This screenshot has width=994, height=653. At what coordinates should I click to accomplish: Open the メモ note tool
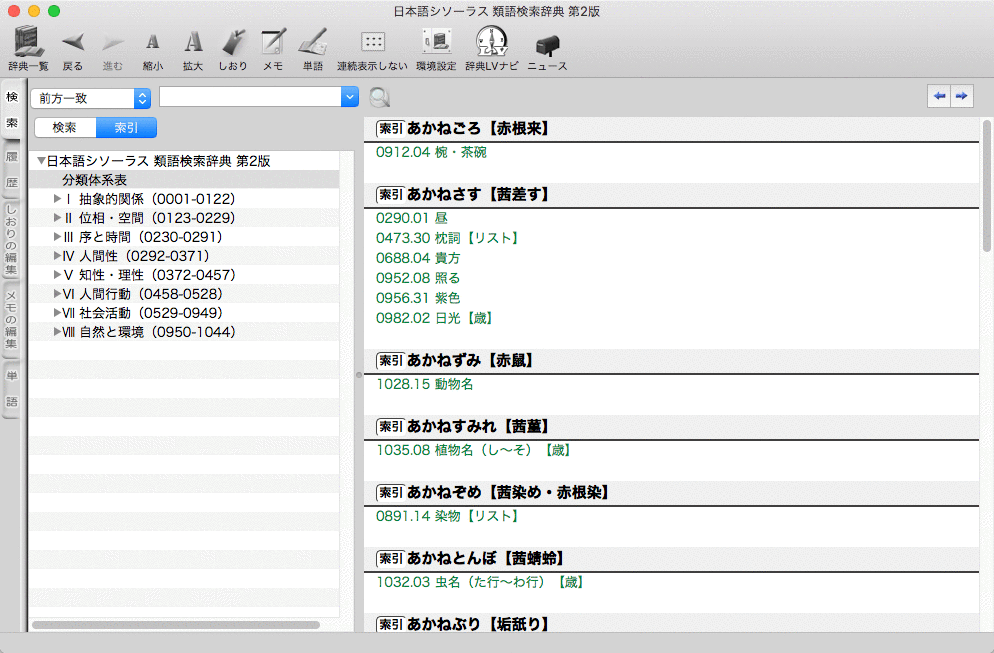273,49
